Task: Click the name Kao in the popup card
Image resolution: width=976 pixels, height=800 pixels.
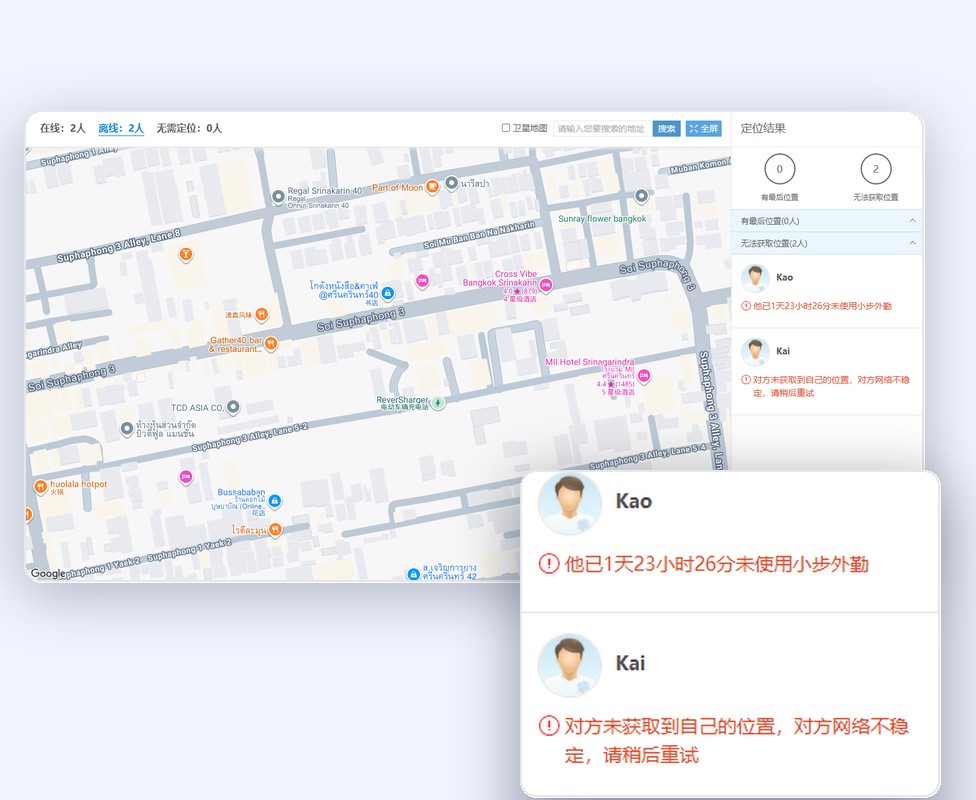Action: 634,501
